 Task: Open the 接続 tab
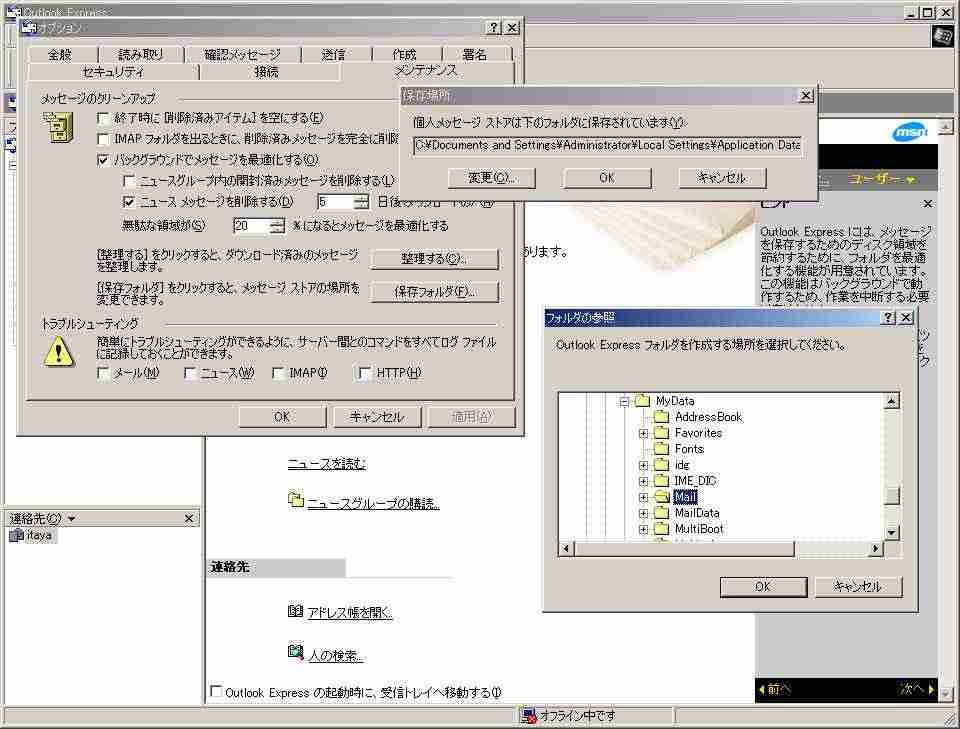[268, 72]
